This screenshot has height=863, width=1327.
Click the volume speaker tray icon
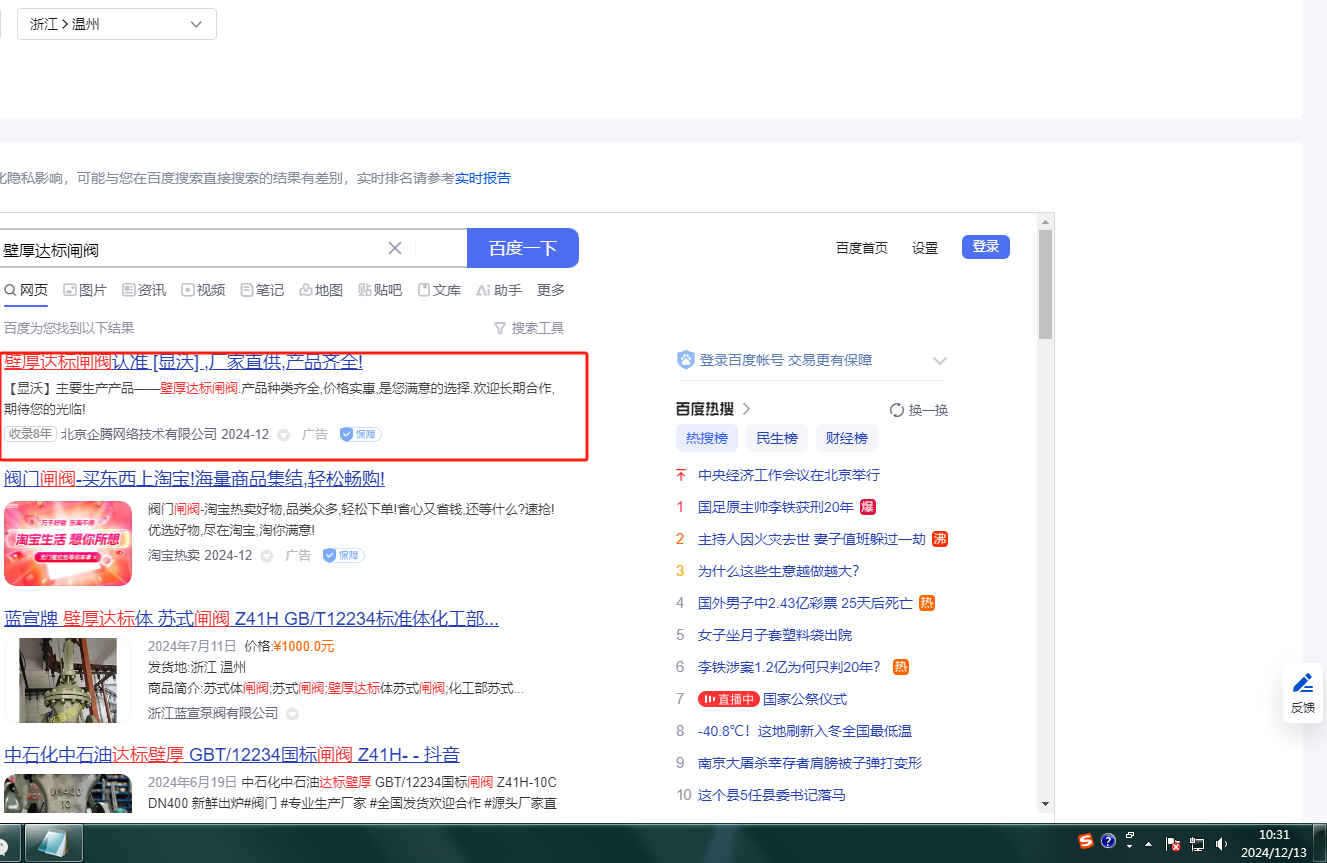(x=1221, y=844)
